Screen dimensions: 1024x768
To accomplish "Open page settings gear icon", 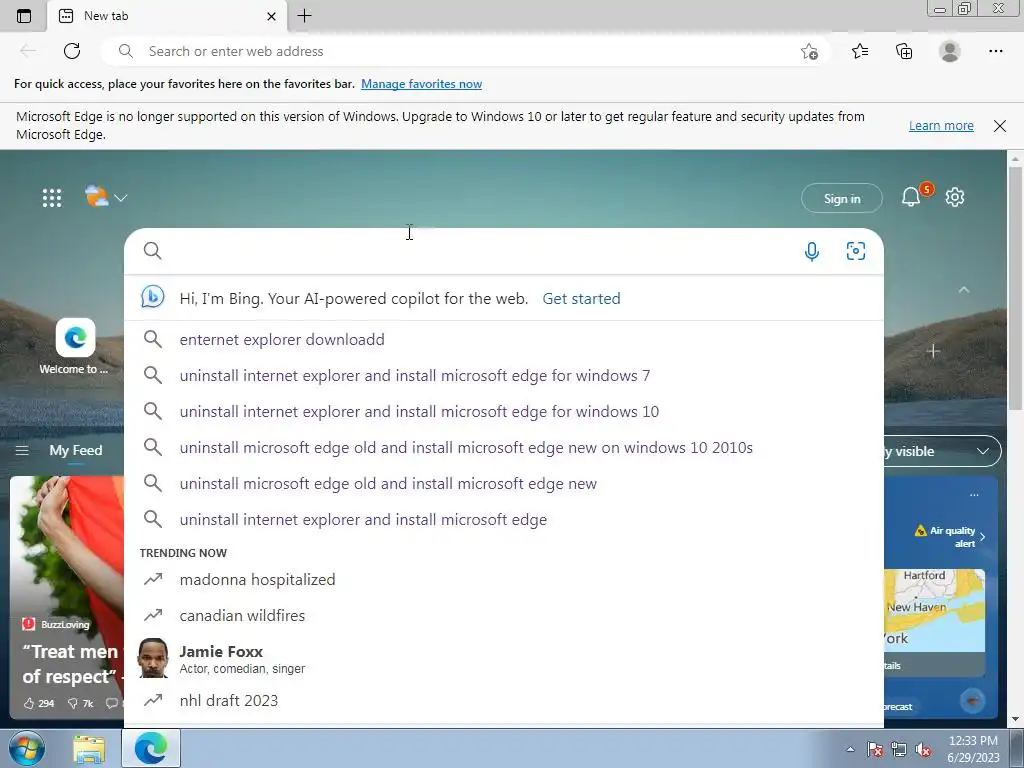I will [955, 197].
